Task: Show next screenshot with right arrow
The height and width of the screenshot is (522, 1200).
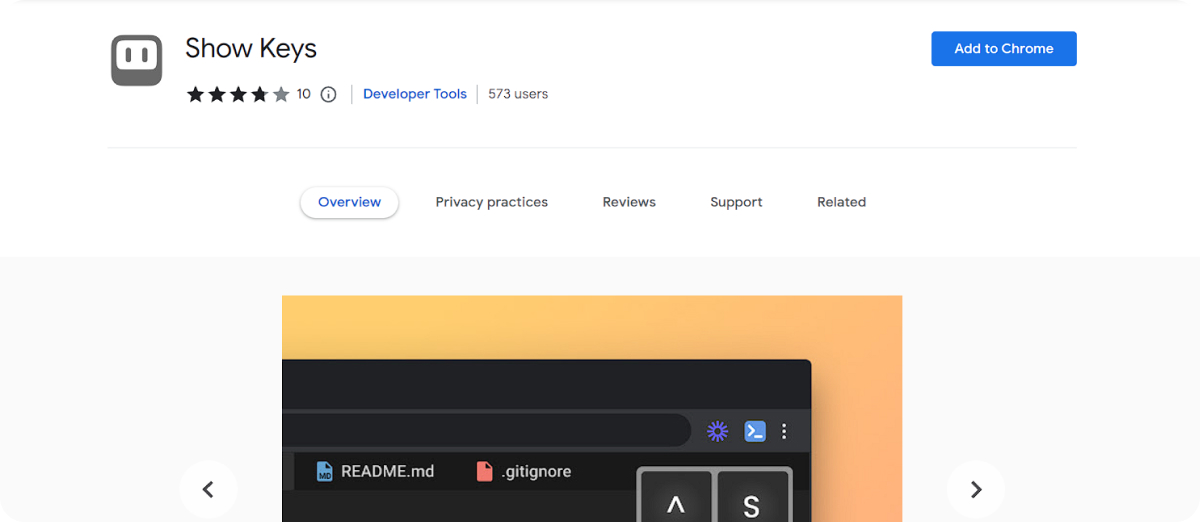Action: 976,489
